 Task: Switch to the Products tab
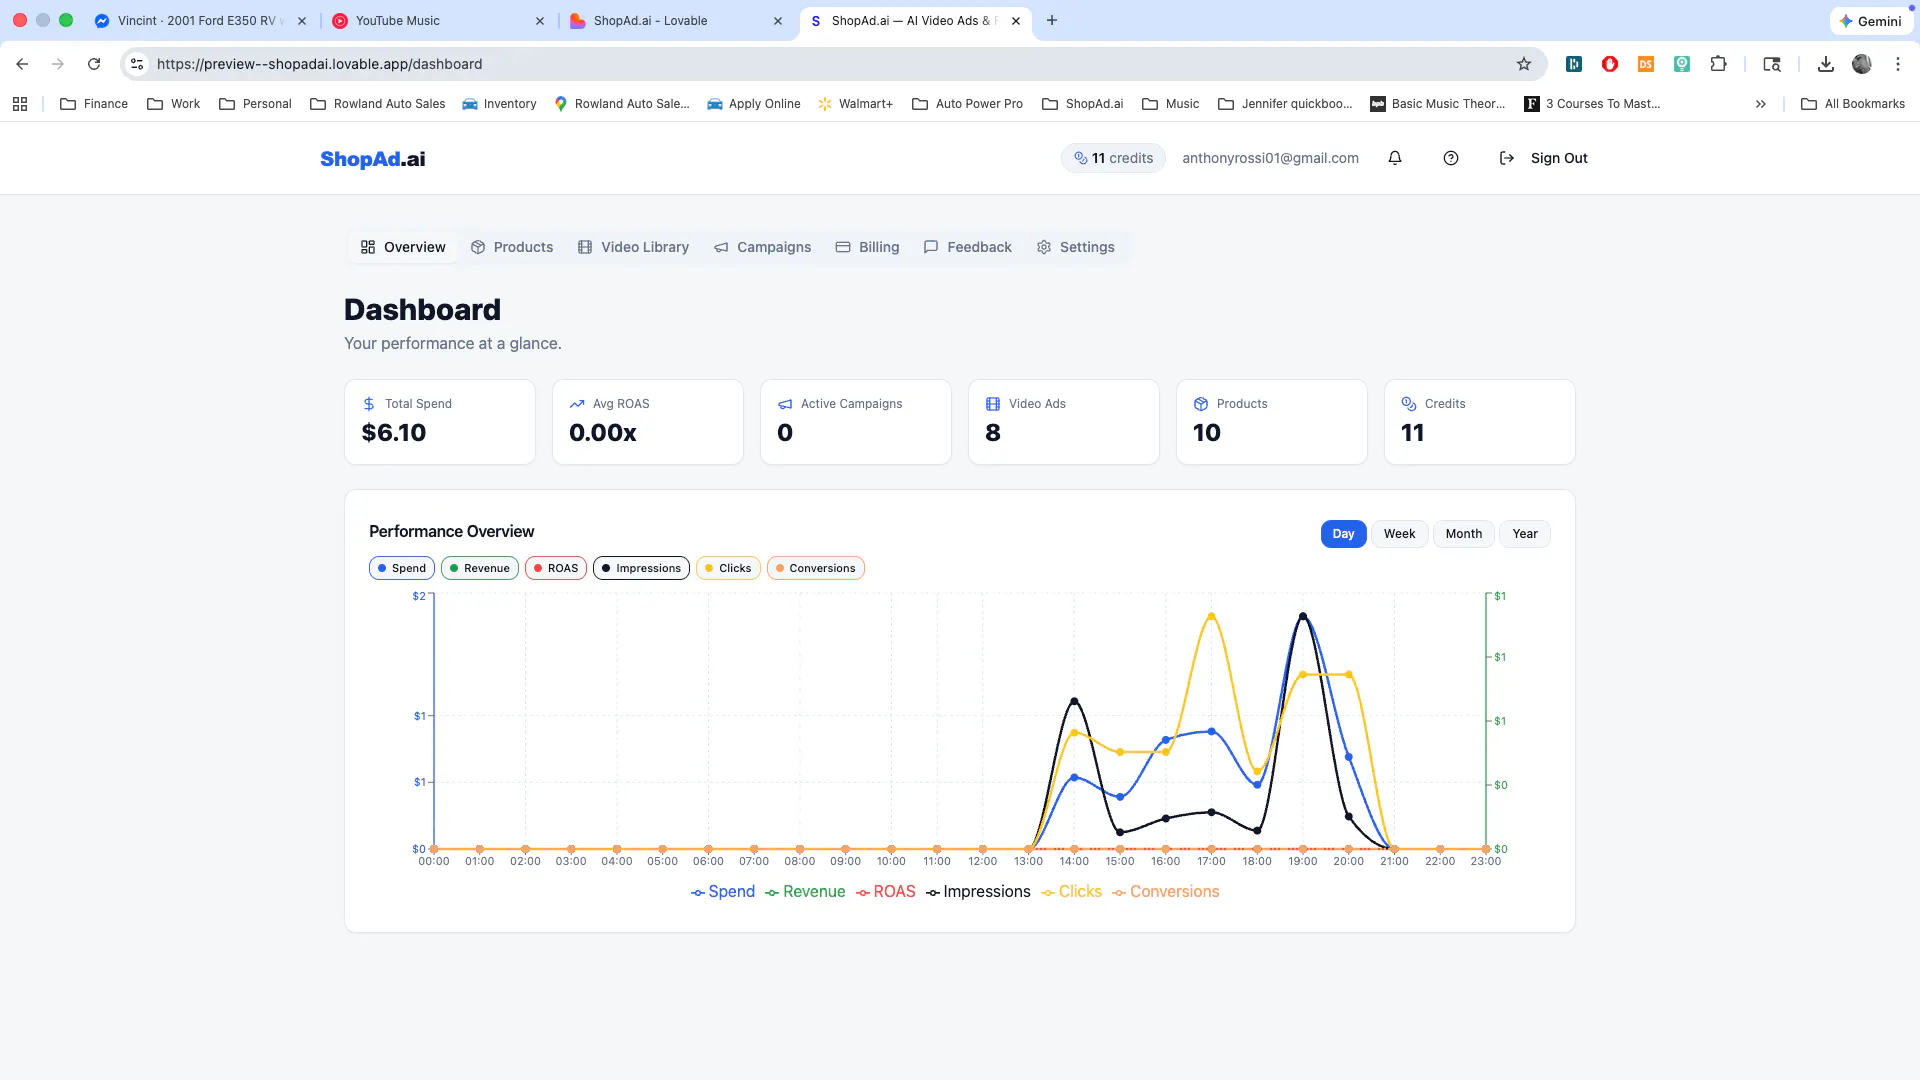[x=512, y=247]
